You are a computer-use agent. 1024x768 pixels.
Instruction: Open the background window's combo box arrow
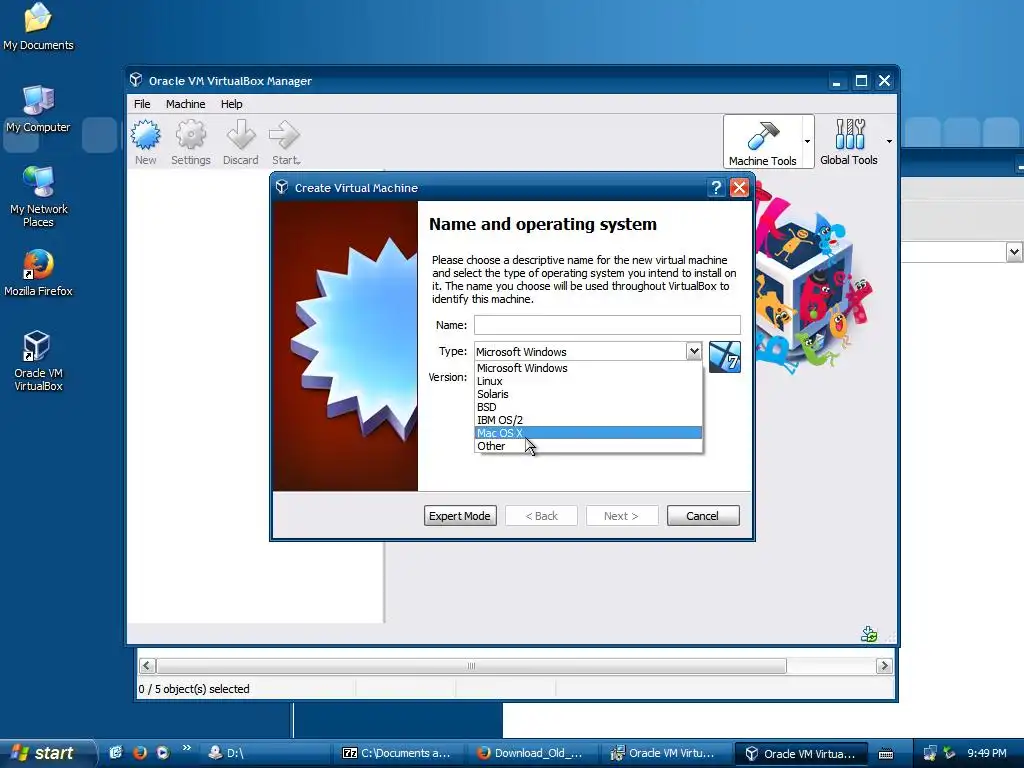tap(1014, 251)
